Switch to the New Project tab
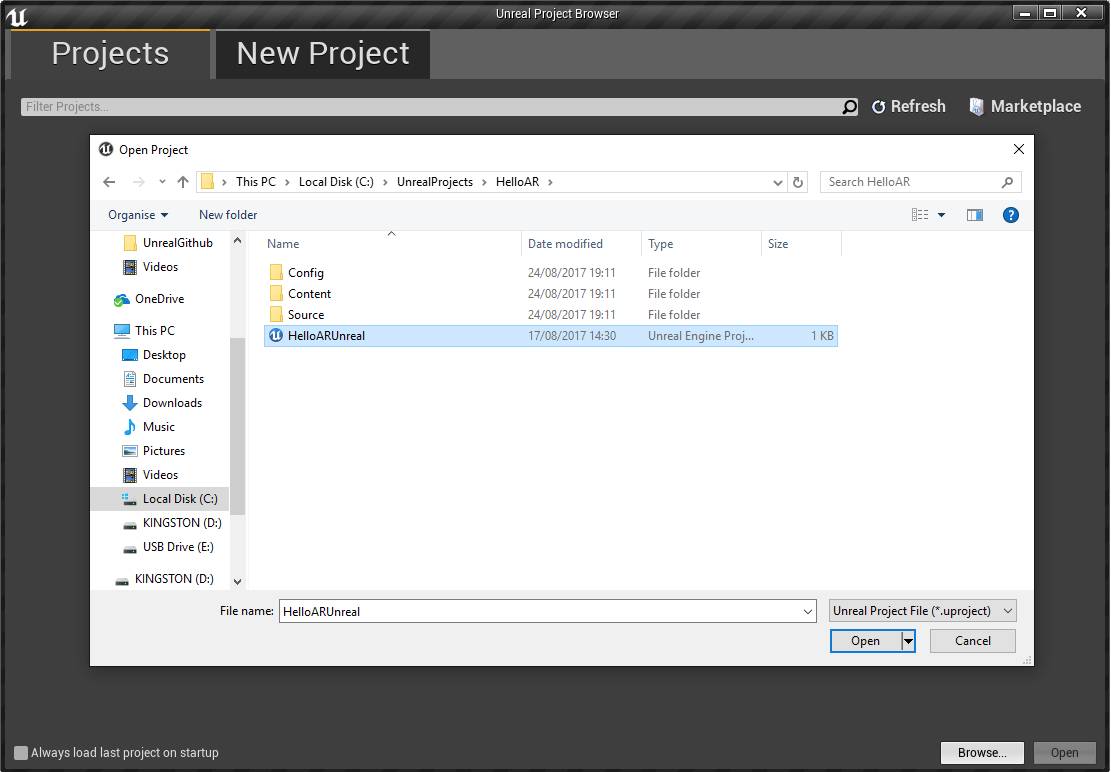The width and height of the screenshot is (1111, 772). [322, 54]
